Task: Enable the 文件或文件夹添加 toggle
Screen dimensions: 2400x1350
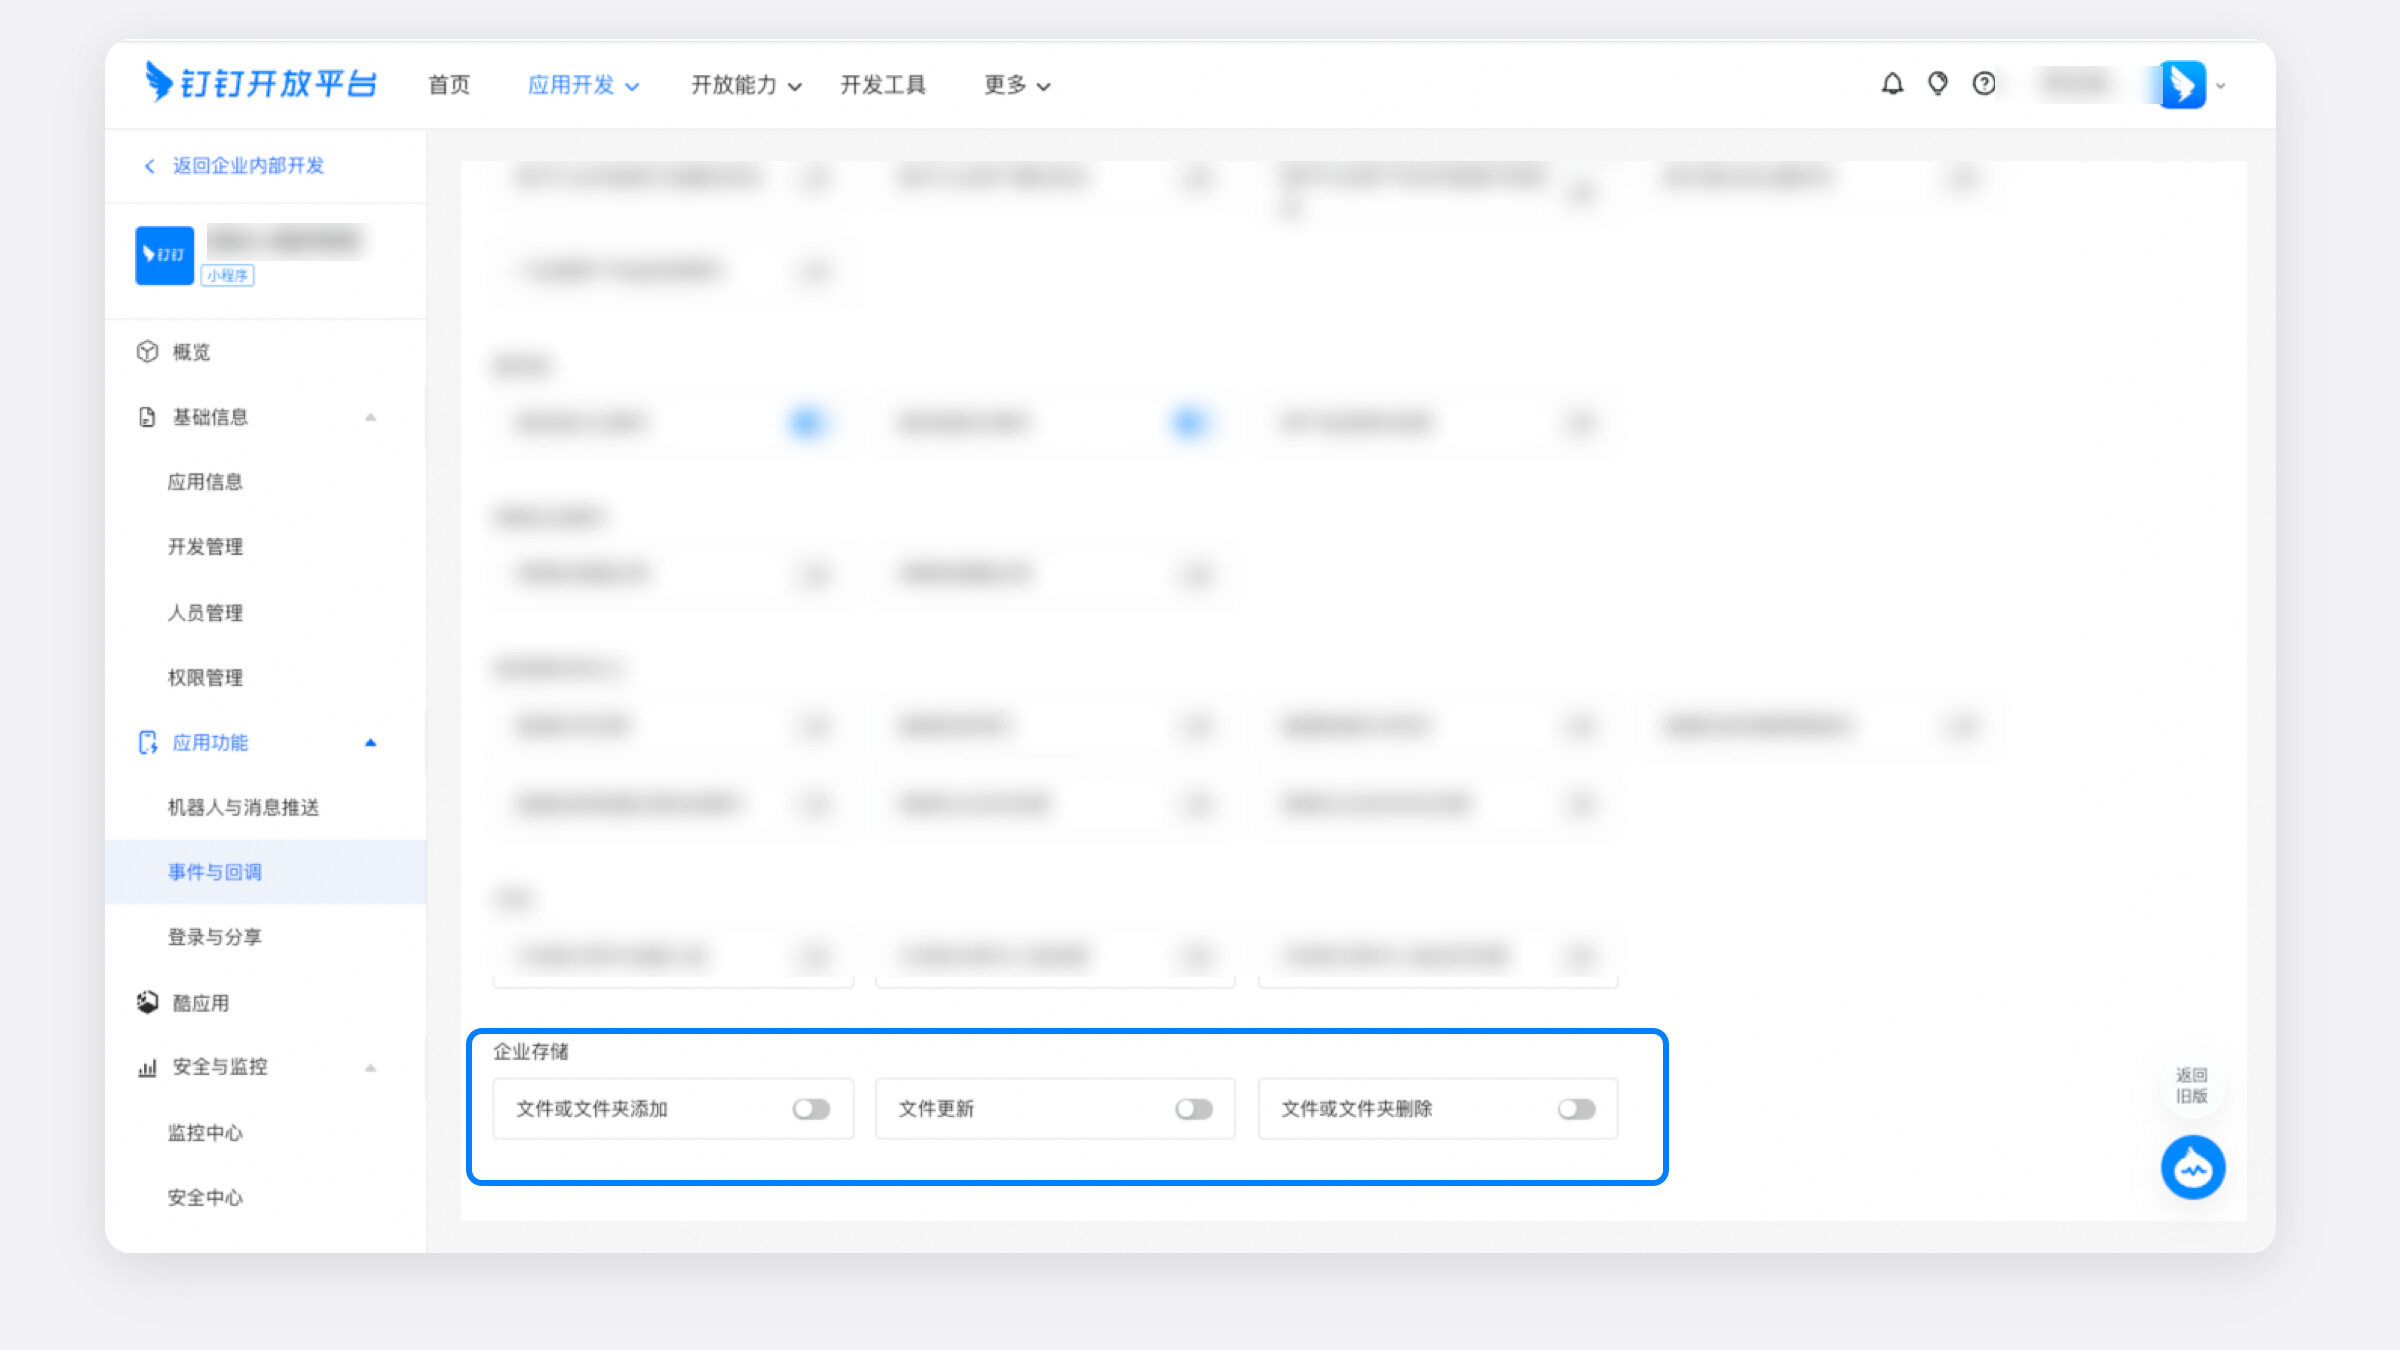Action: [811, 1109]
